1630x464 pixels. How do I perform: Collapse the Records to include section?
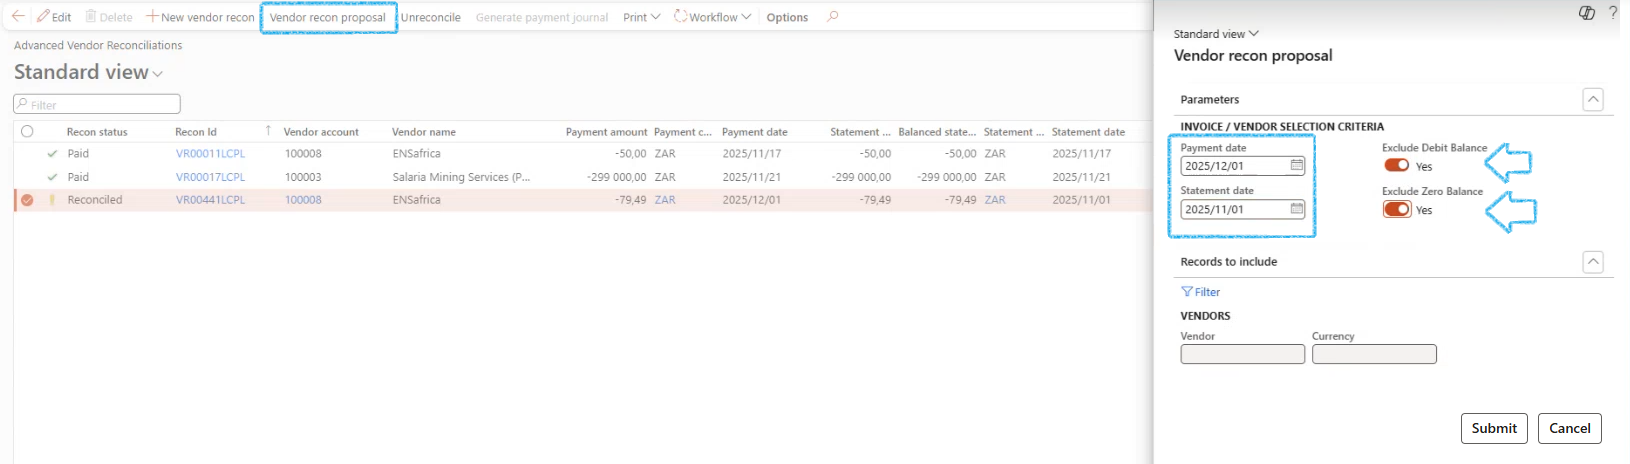pos(1593,262)
